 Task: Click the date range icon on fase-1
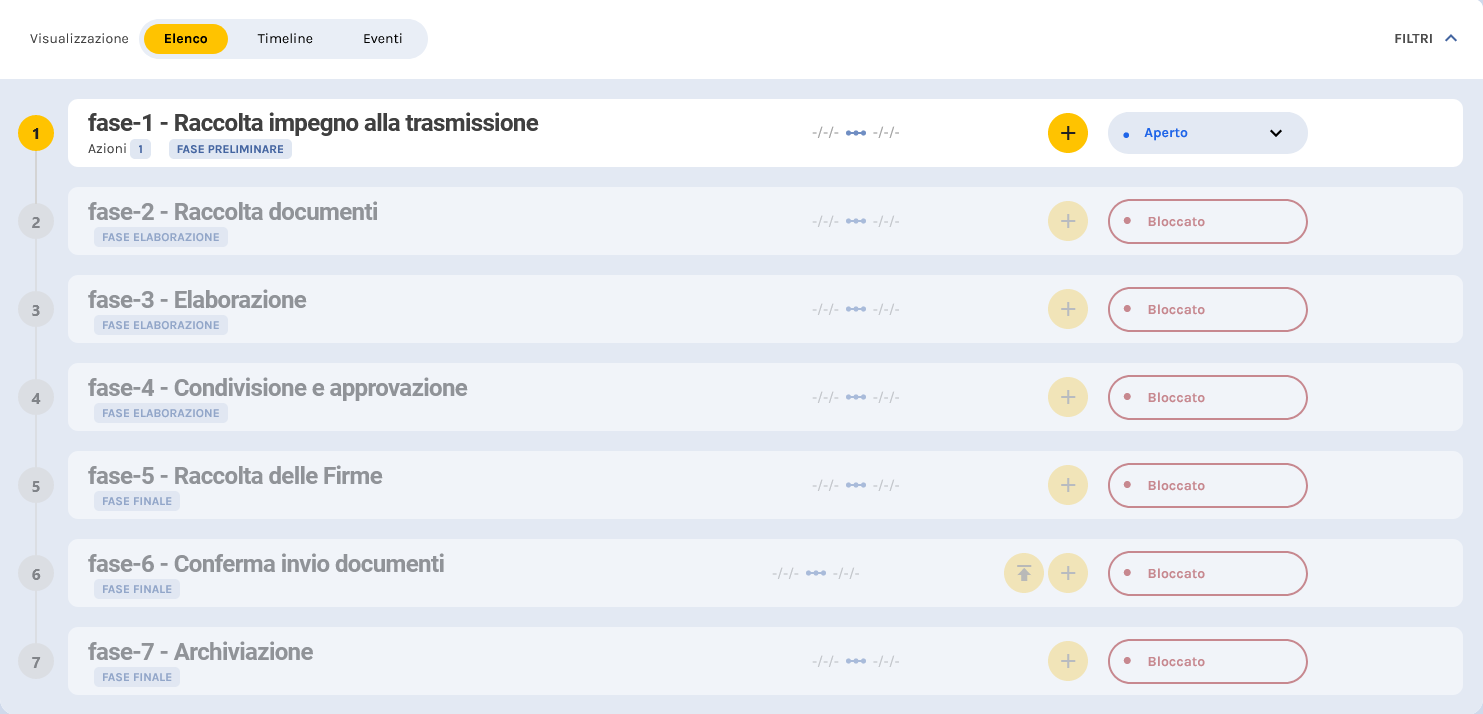coord(856,131)
